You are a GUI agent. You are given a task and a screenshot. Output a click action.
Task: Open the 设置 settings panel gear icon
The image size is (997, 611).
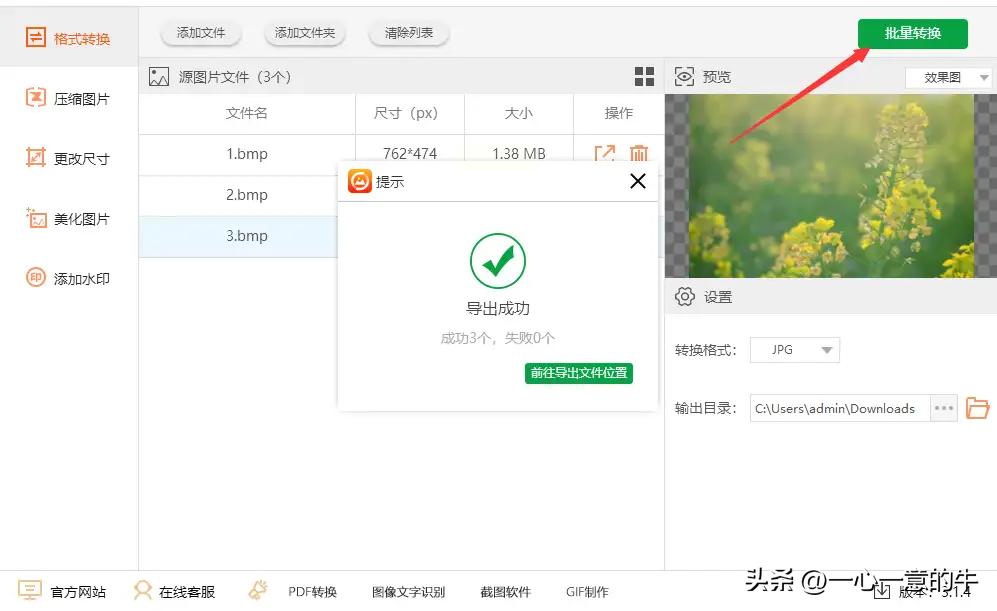685,296
